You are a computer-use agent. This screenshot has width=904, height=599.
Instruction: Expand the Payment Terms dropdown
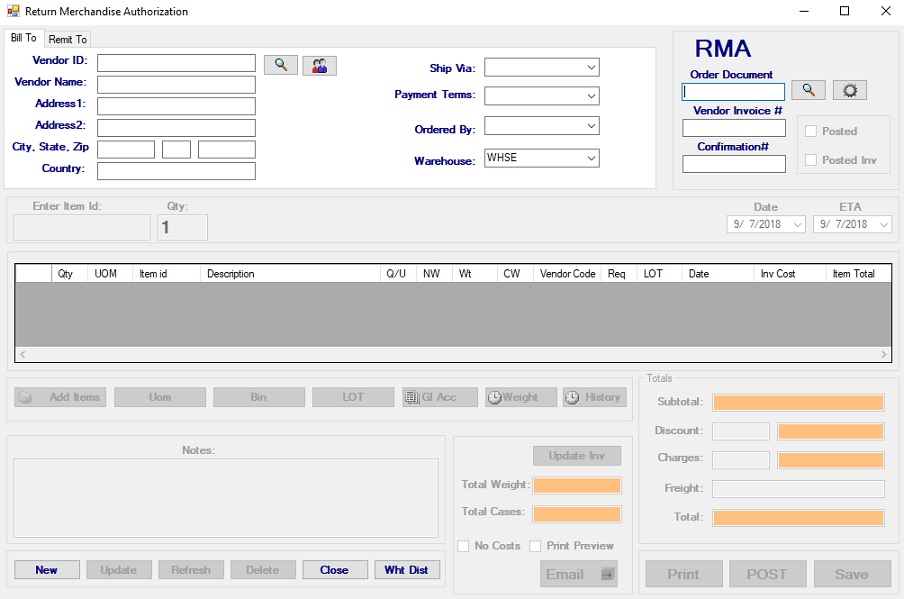coord(591,96)
